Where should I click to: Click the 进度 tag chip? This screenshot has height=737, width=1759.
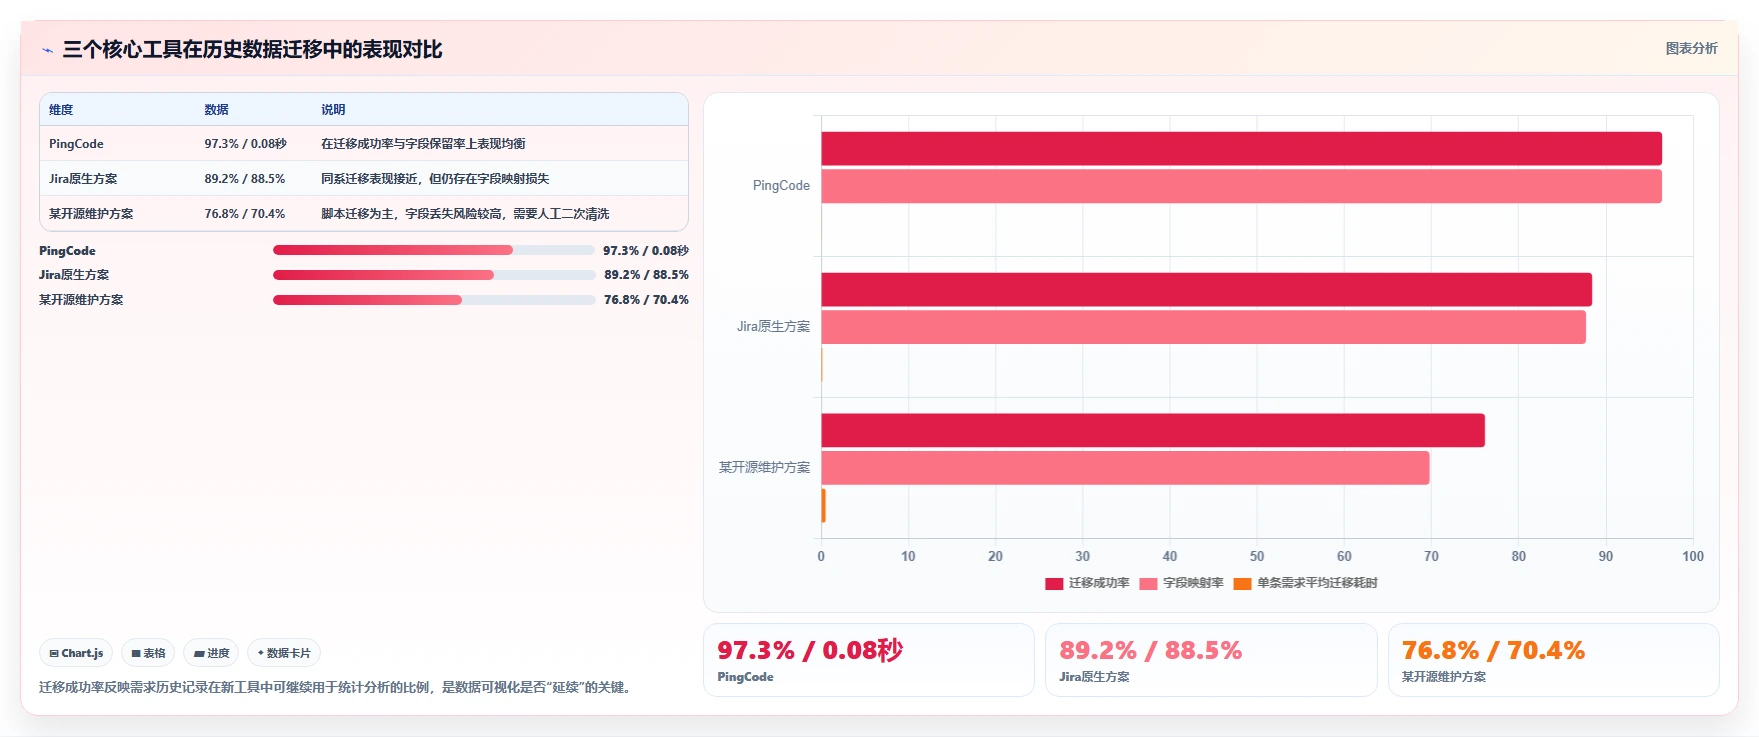211,653
